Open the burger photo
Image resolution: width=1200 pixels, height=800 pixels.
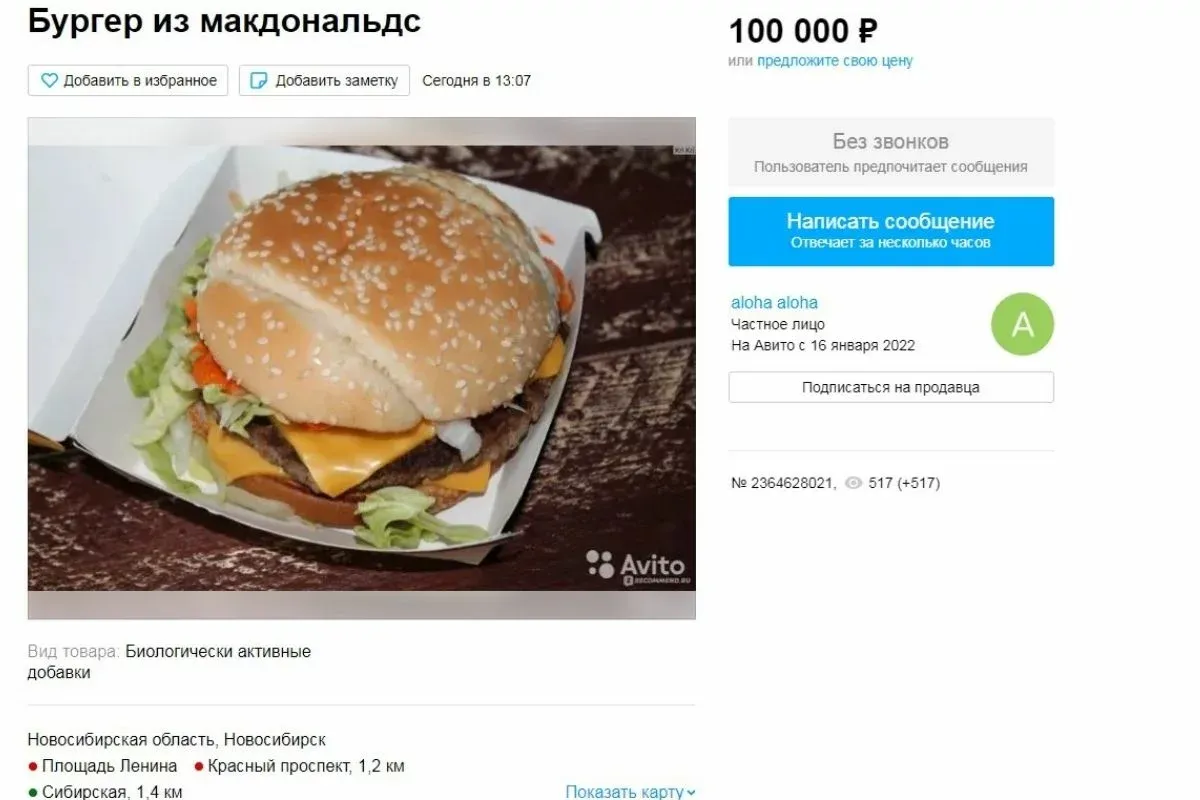361,369
